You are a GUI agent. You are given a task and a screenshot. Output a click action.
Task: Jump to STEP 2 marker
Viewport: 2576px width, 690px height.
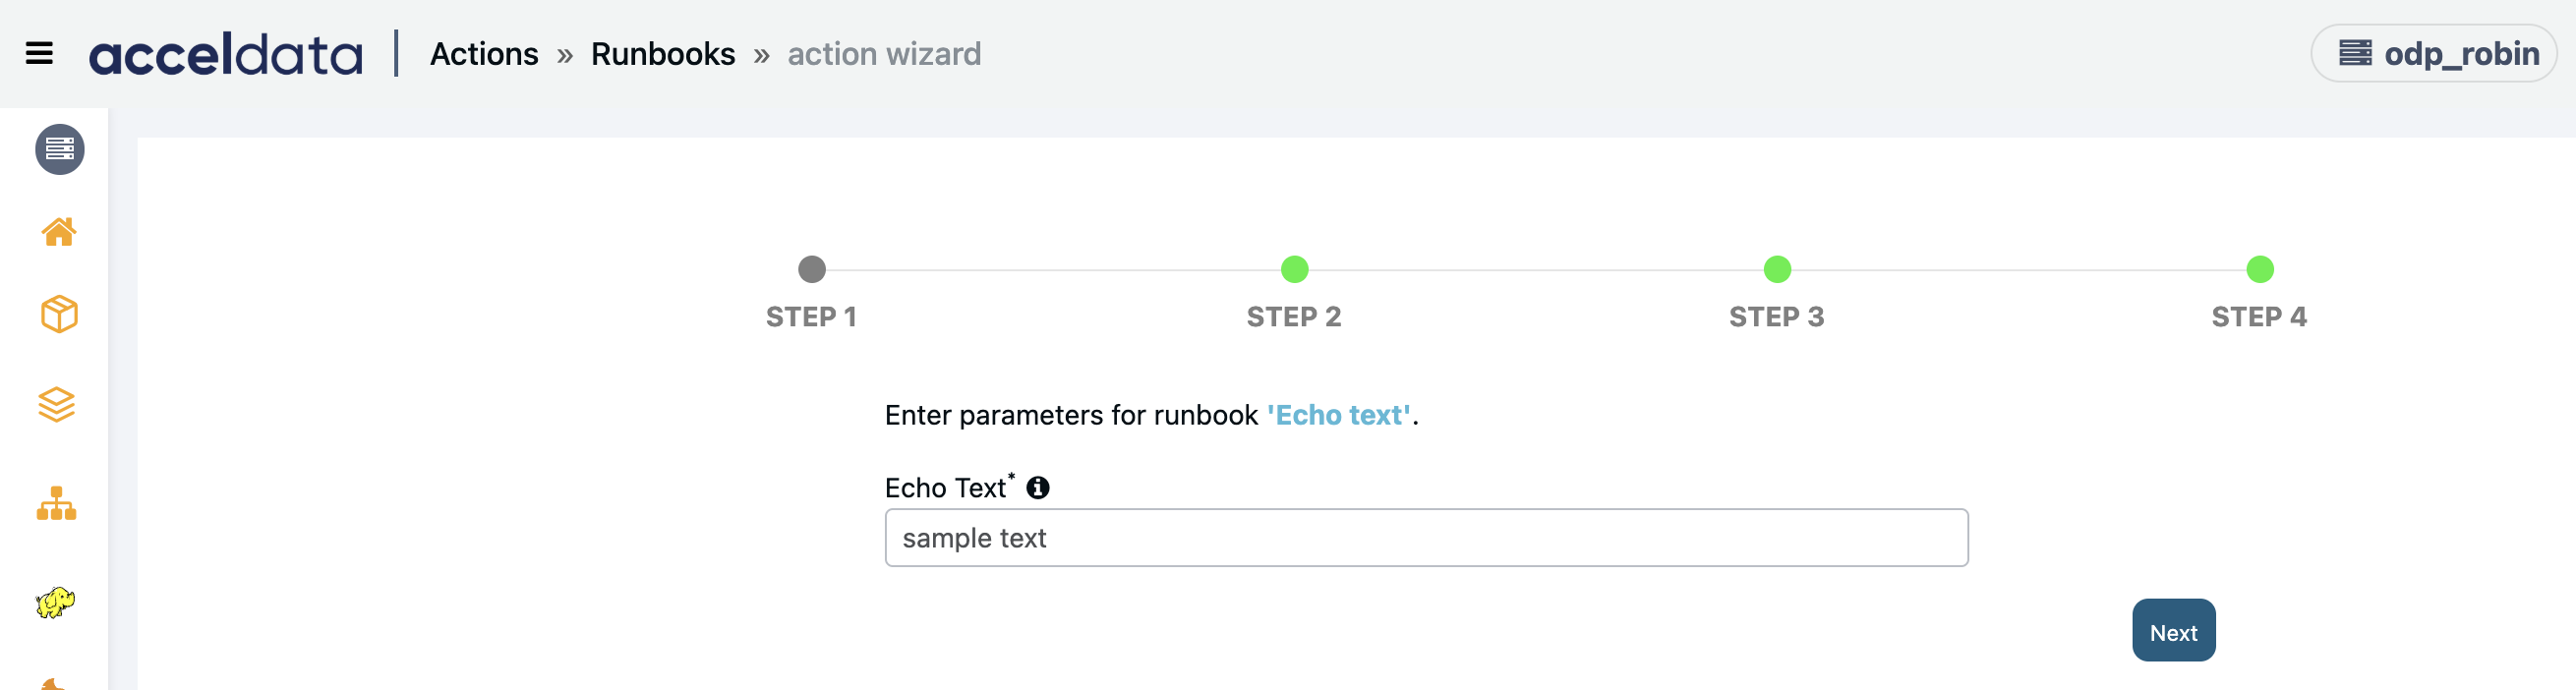tap(1294, 269)
